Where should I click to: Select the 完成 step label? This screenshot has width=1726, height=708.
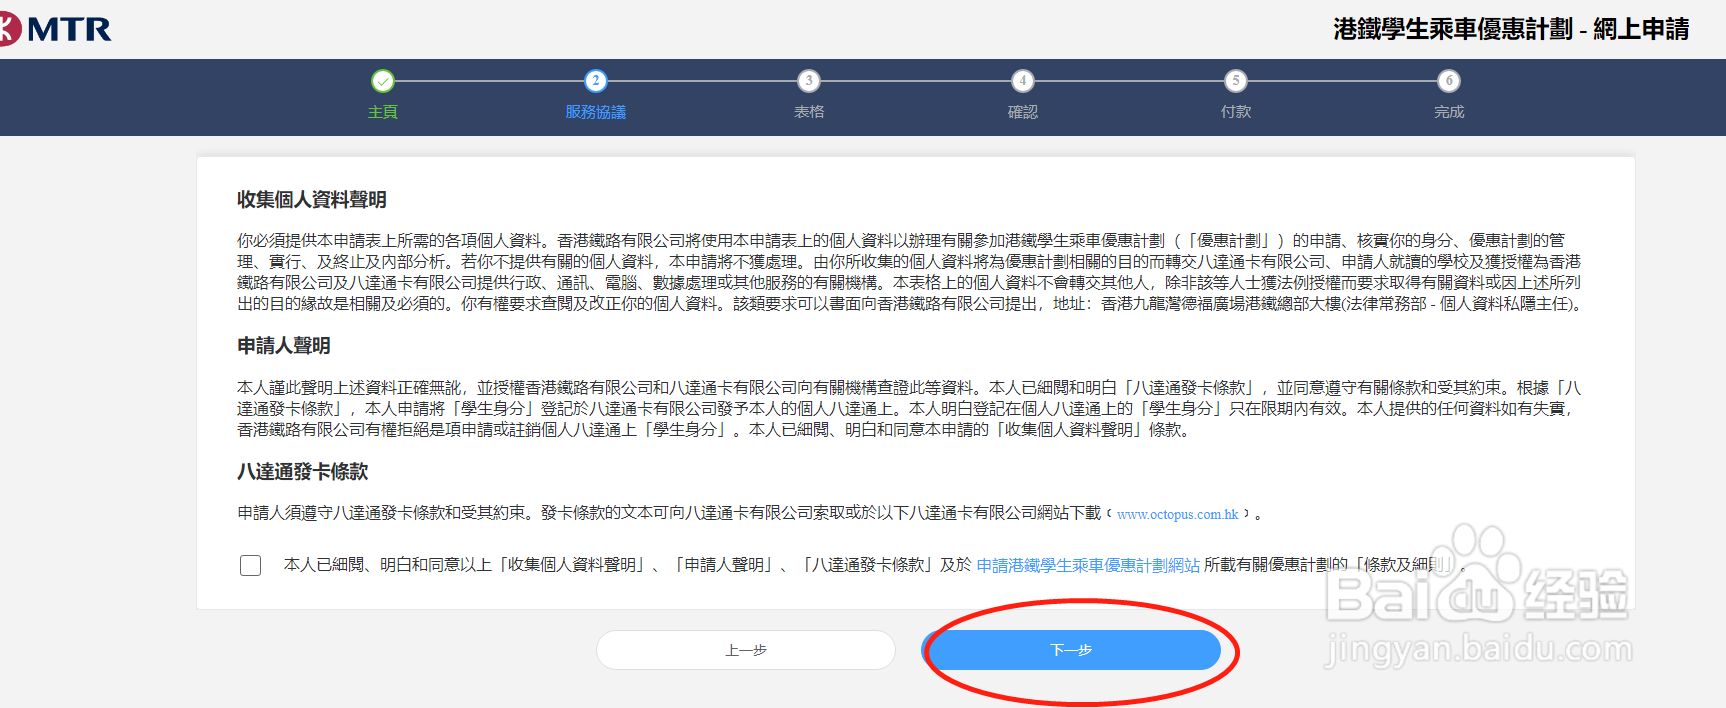(1449, 112)
